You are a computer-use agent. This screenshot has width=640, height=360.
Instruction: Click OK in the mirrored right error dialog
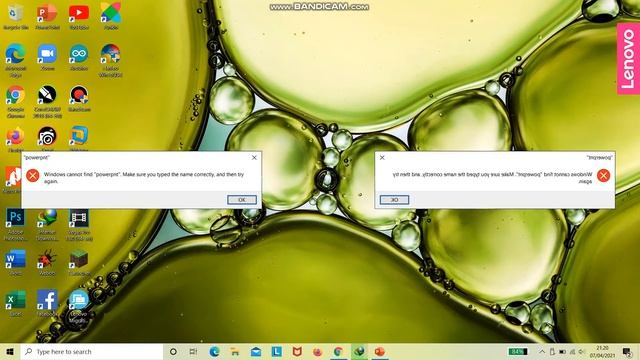click(x=394, y=200)
